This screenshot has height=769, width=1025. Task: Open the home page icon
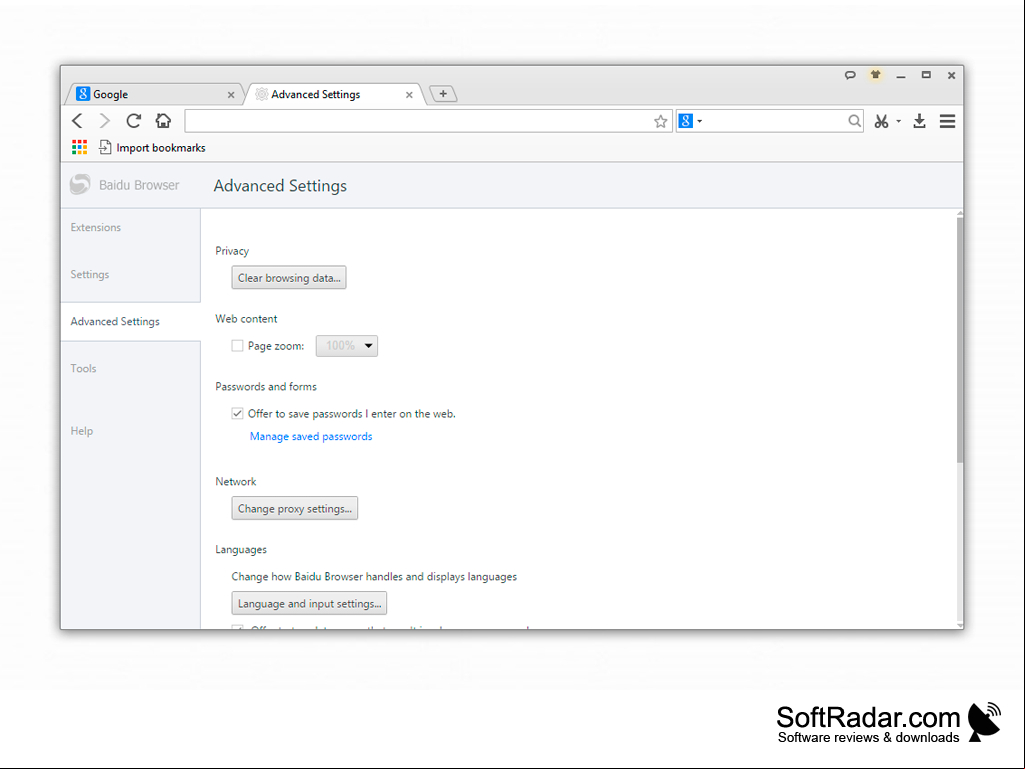point(163,121)
